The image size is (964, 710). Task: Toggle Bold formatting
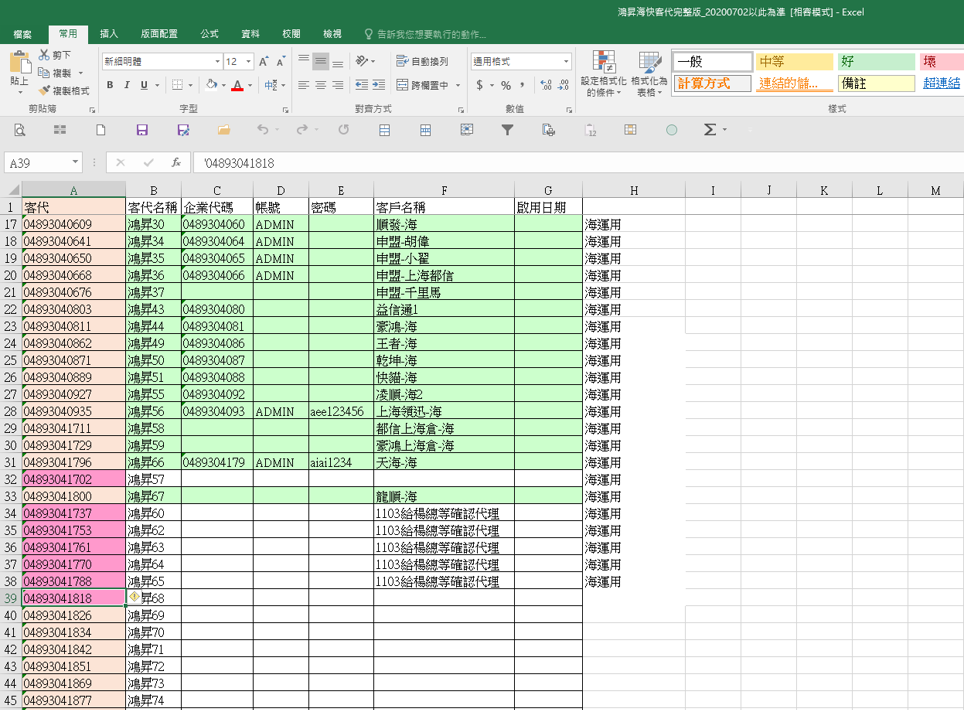(x=110, y=86)
